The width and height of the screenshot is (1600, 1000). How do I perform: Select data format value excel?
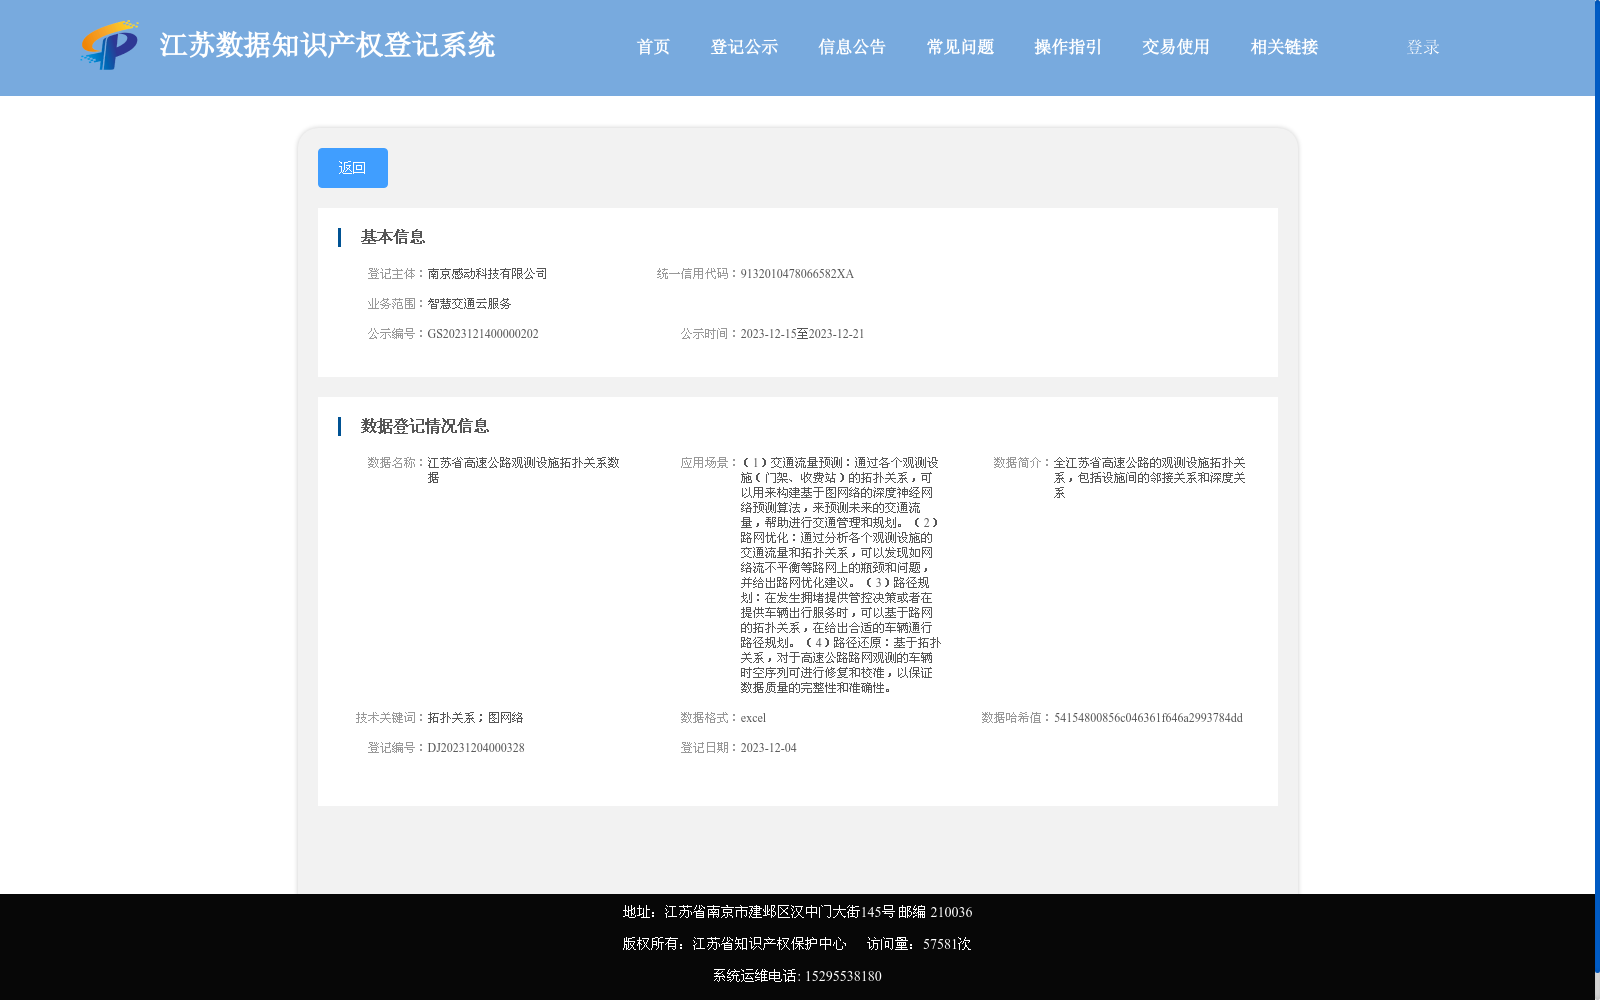(753, 718)
